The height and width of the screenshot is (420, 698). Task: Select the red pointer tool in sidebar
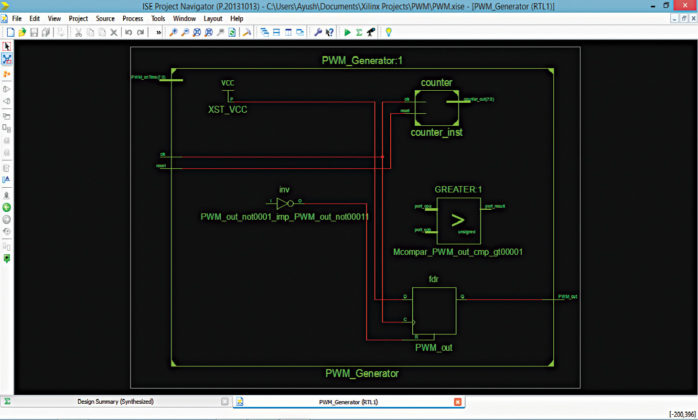click(x=7, y=47)
